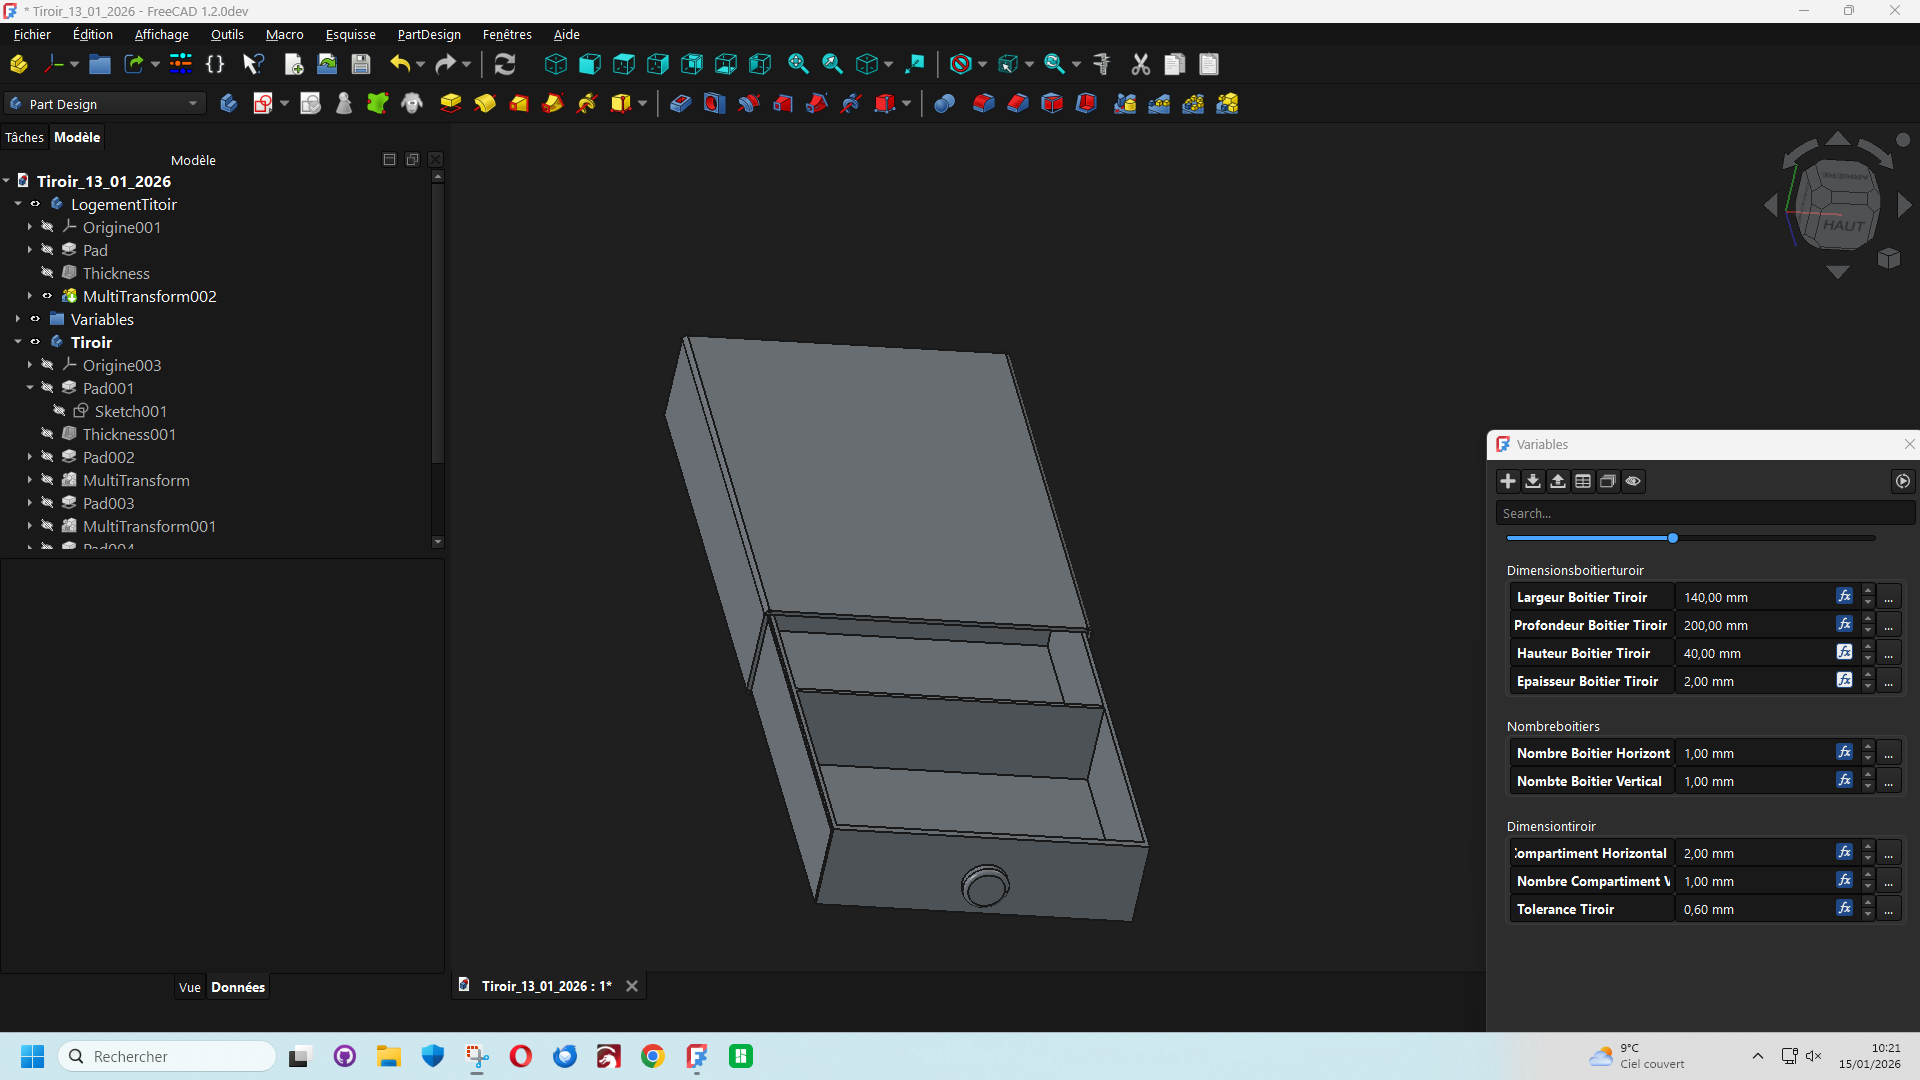
Task: Click the Pocket tool icon
Action: click(x=680, y=104)
